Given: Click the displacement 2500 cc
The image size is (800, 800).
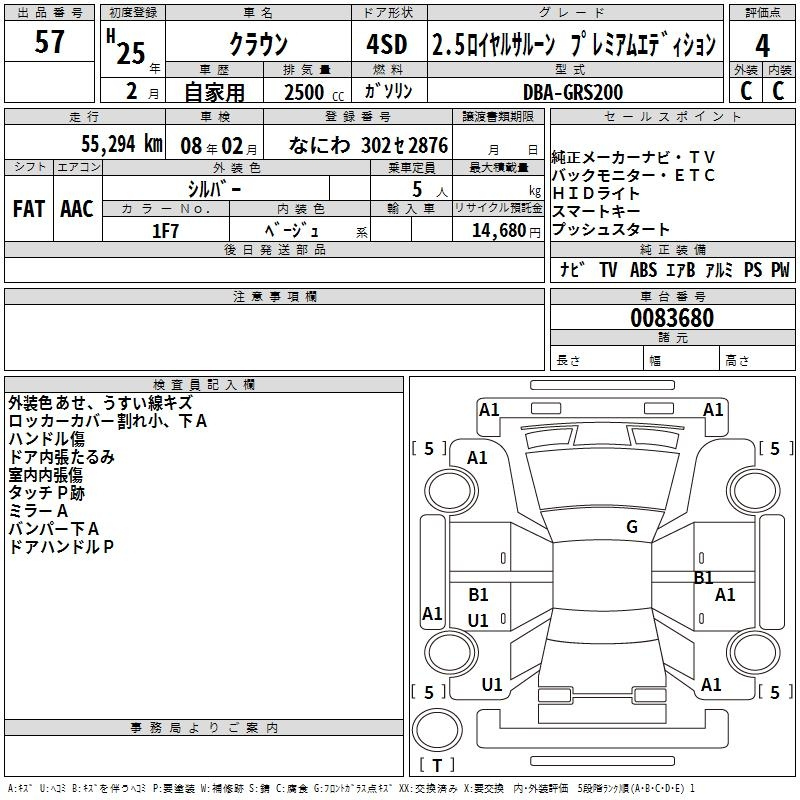Looking at the screenshot, I should click(x=314, y=92).
